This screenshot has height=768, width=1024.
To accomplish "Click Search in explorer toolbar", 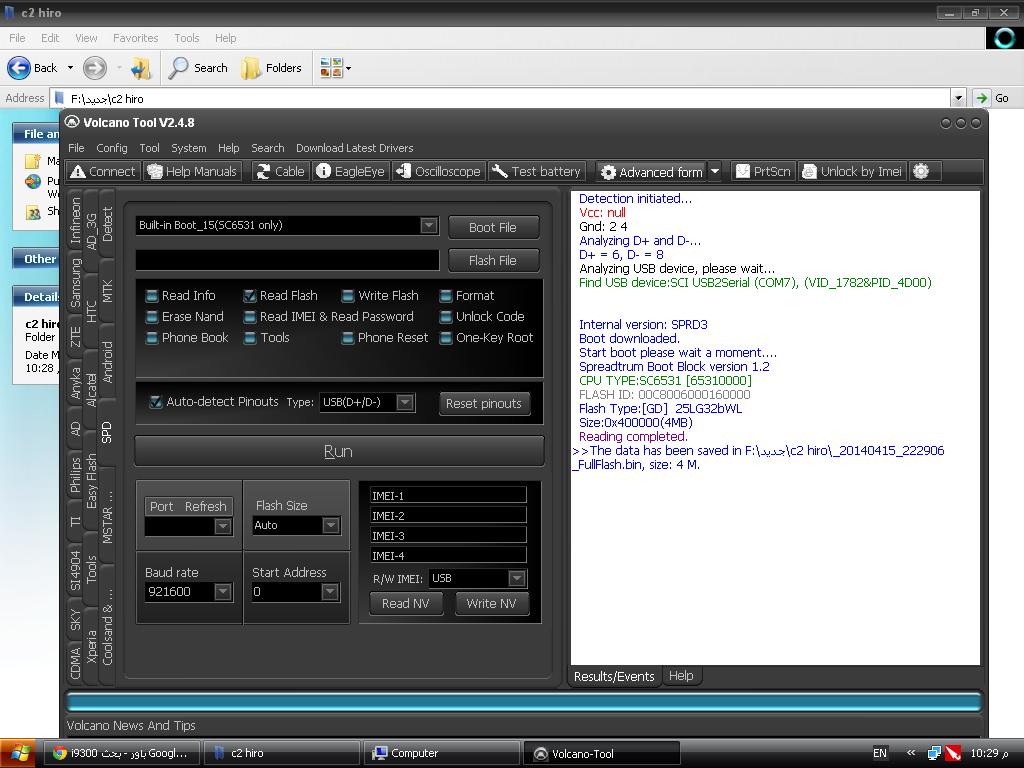I will pos(198,68).
